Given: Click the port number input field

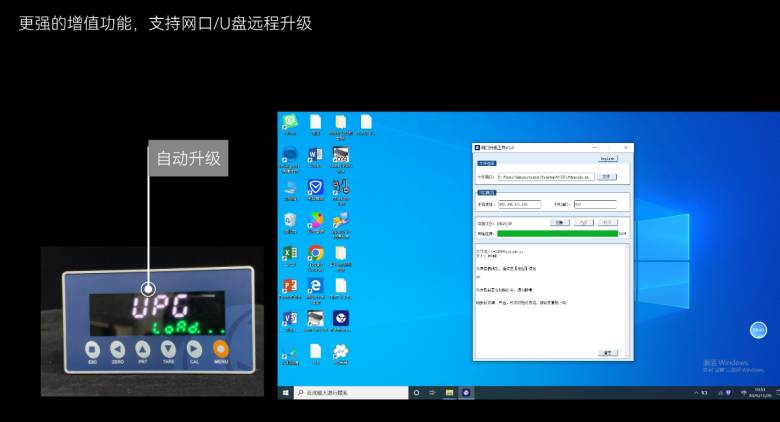Looking at the screenshot, I should (x=595, y=204).
